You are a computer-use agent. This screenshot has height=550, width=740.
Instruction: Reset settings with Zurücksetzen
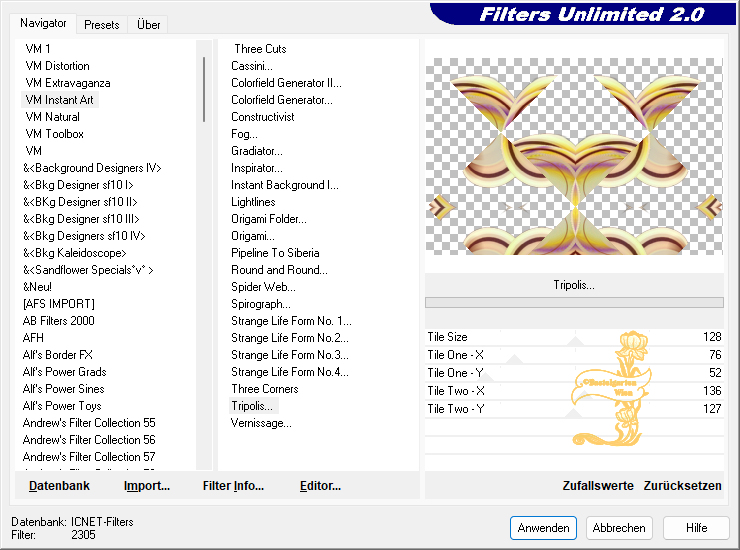682,486
